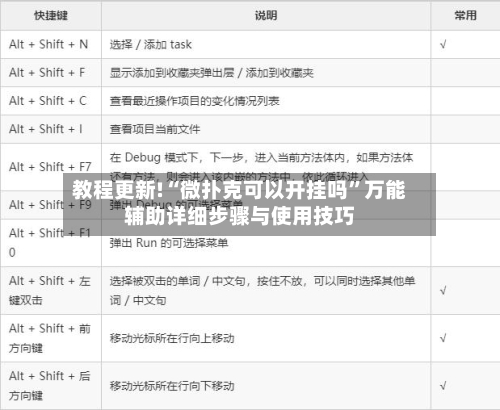
Task: Click the 显示添加到收藏夹弹出层 description
Action: (172, 73)
